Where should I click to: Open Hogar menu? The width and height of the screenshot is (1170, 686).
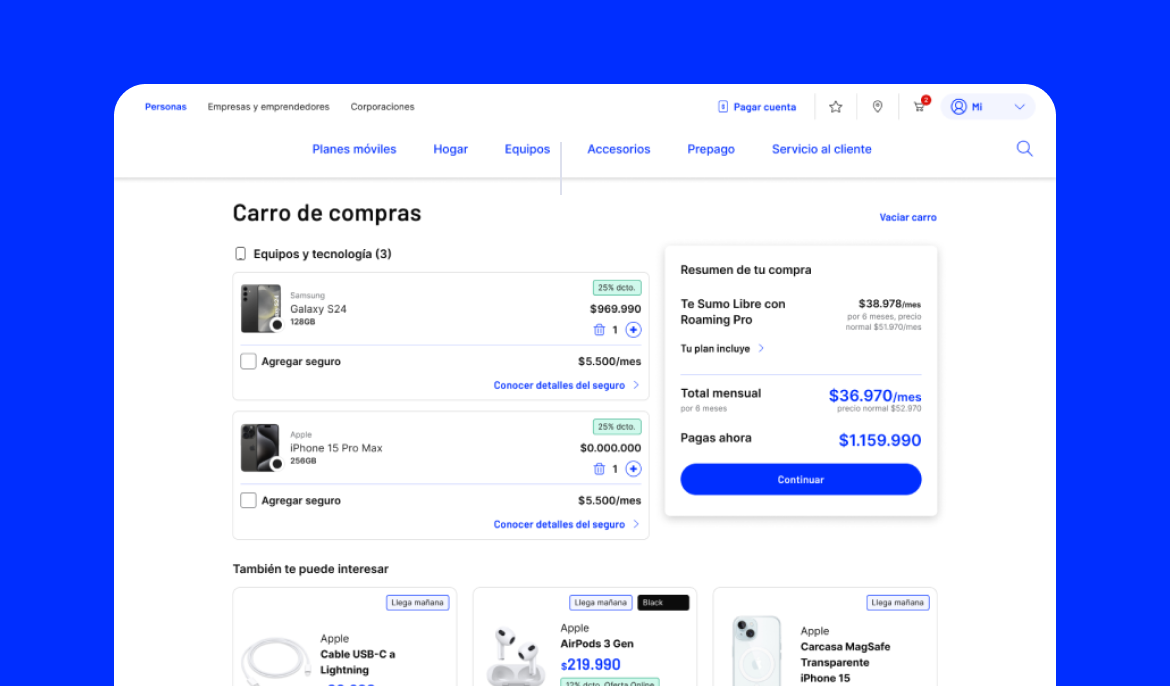click(x=451, y=149)
